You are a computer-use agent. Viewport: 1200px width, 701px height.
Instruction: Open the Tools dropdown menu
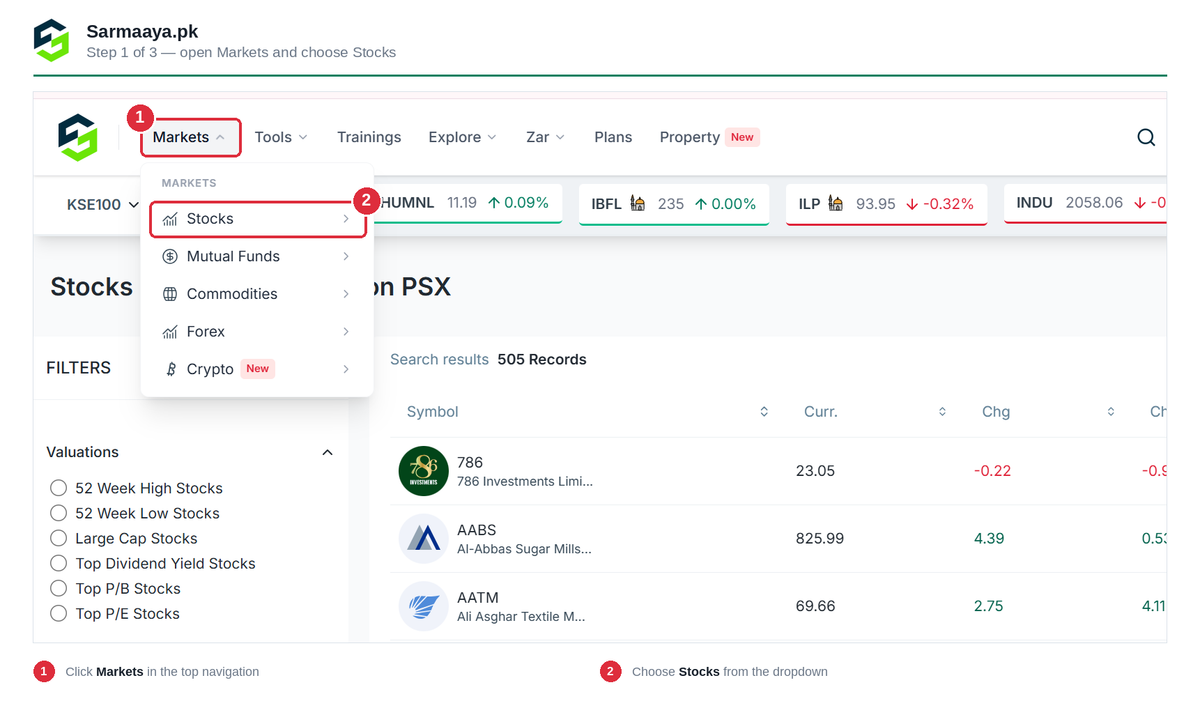[281, 137]
